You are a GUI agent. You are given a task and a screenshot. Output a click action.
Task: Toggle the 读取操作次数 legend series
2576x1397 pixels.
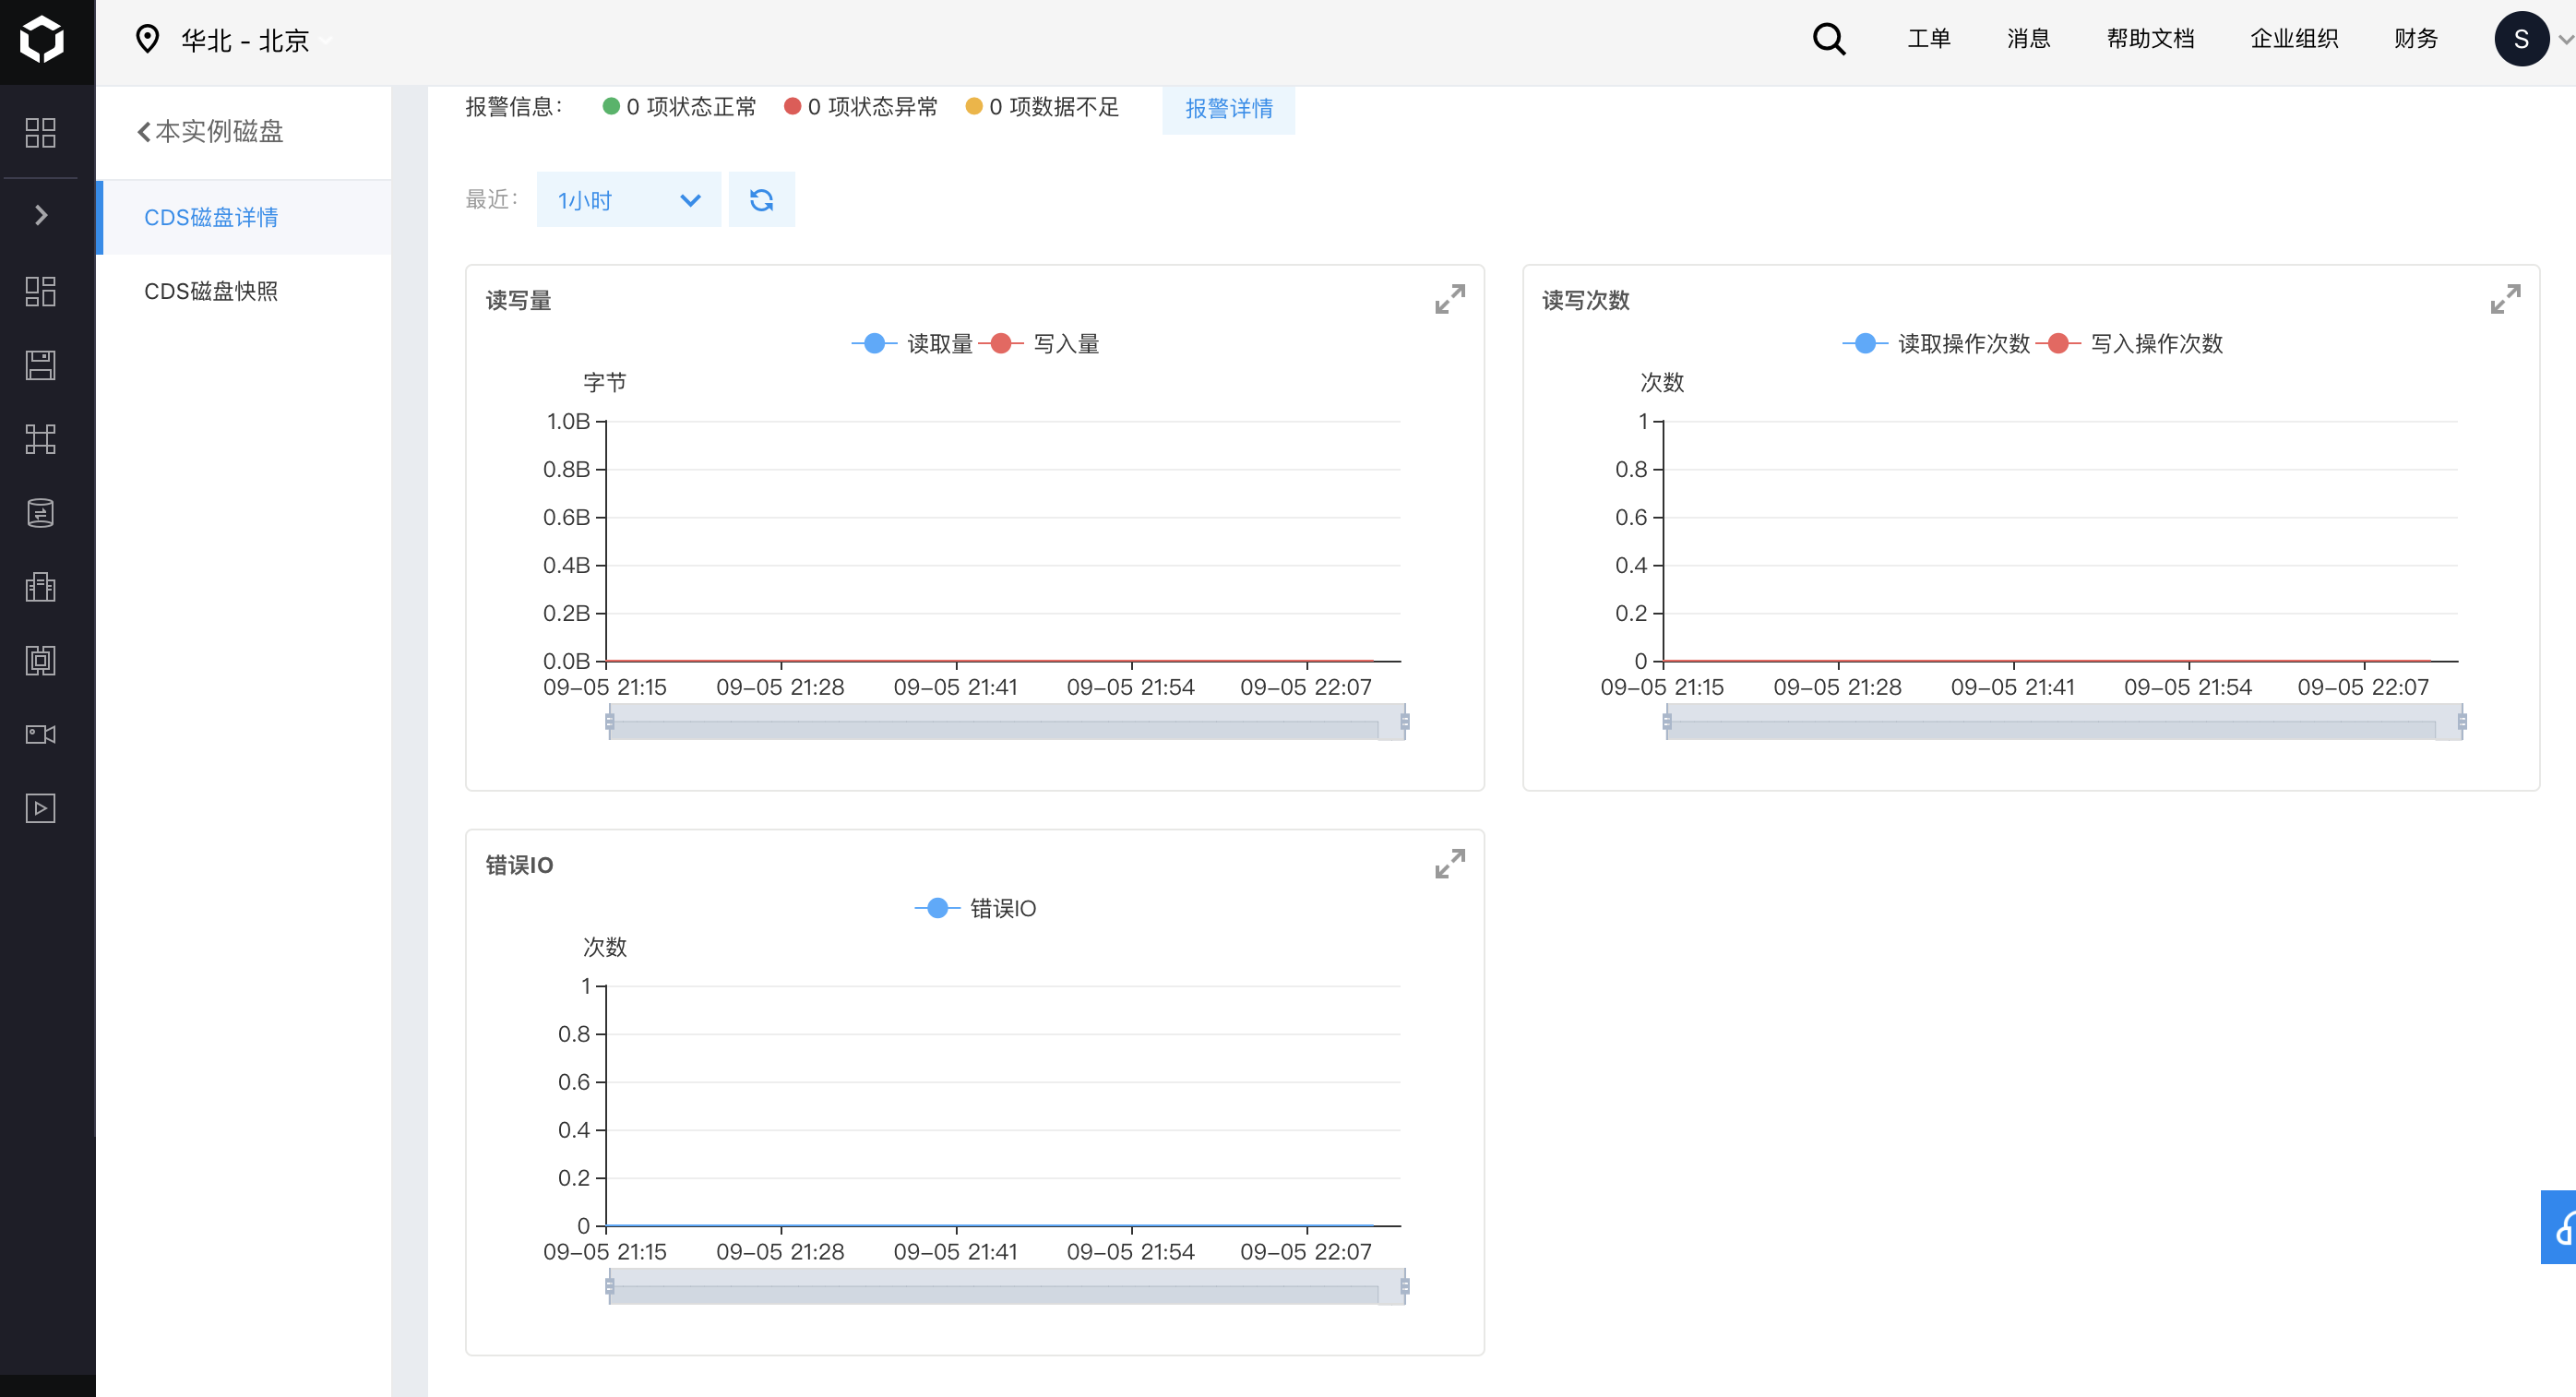pos(1936,343)
